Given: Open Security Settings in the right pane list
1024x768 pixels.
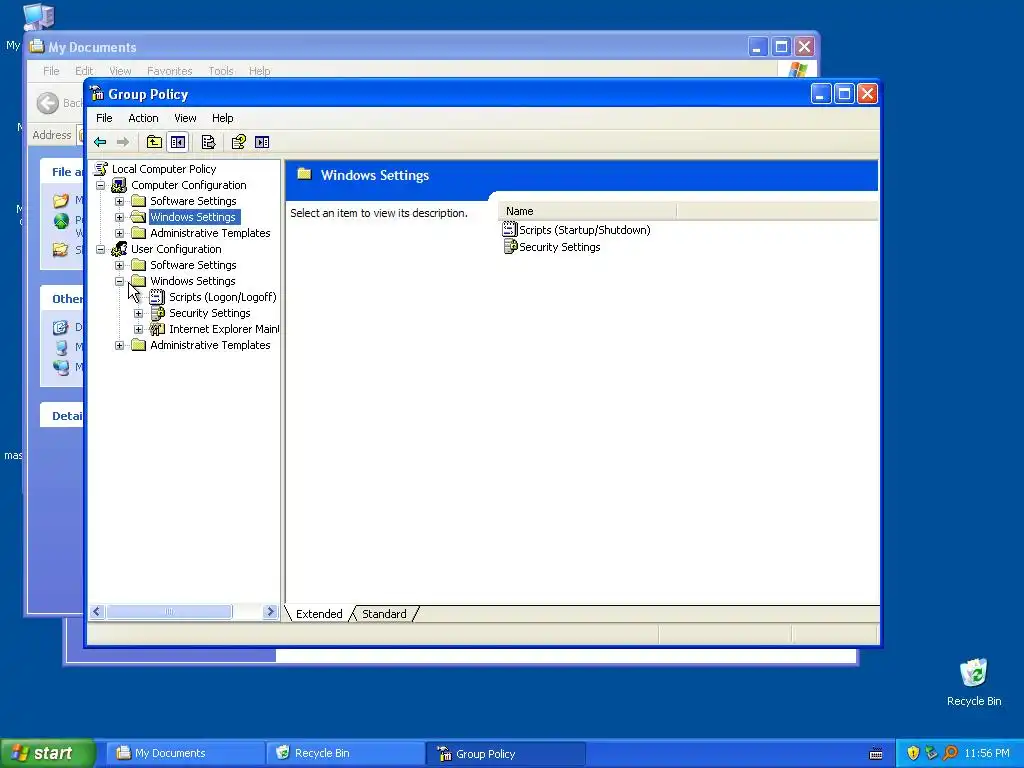Looking at the screenshot, I should [559, 247].
